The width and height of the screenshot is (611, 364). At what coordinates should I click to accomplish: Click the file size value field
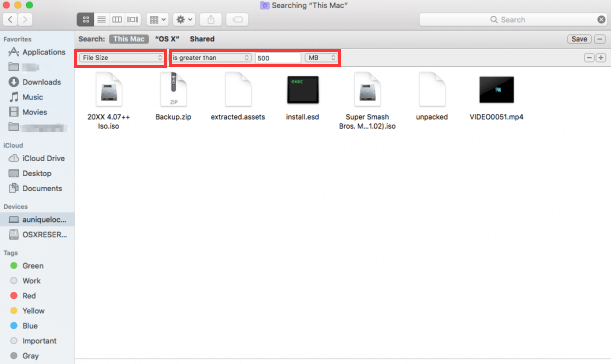[x=278, y=58]
